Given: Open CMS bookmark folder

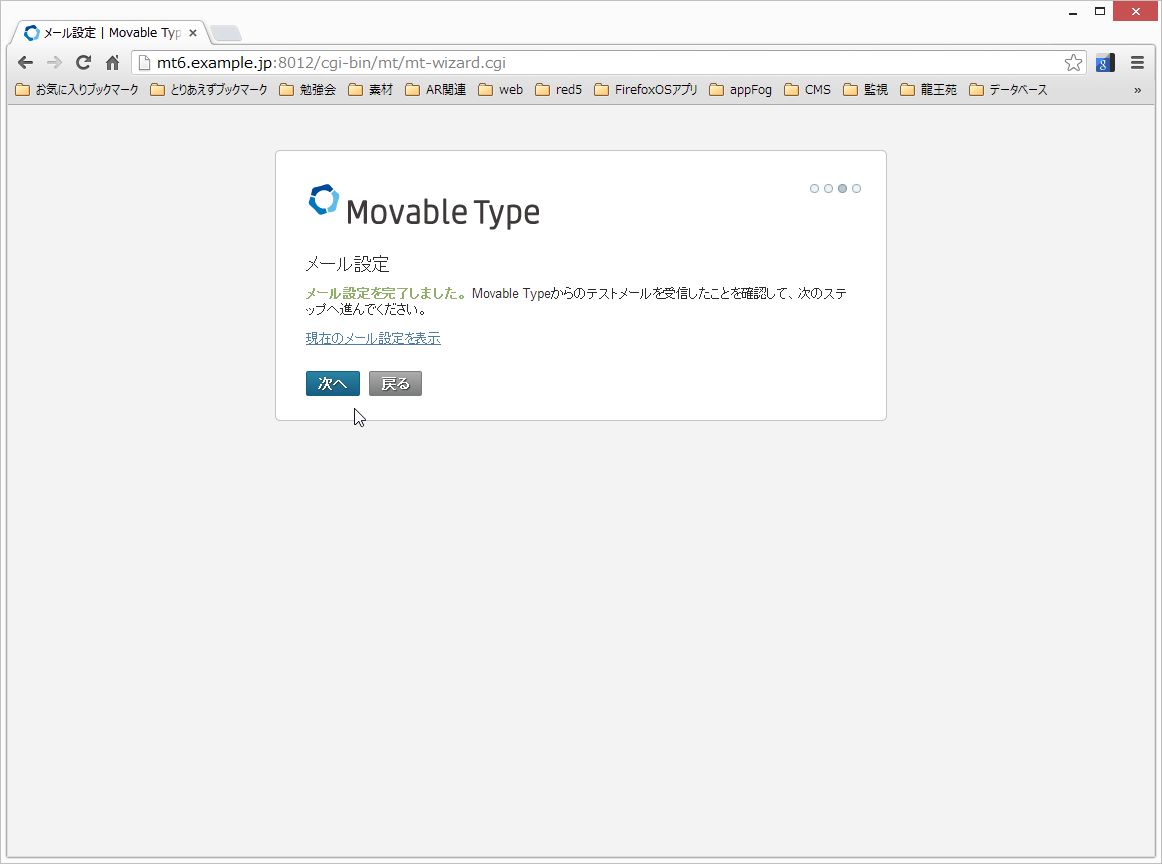Looking at the screenshot, I should click(x=808, y=90).
